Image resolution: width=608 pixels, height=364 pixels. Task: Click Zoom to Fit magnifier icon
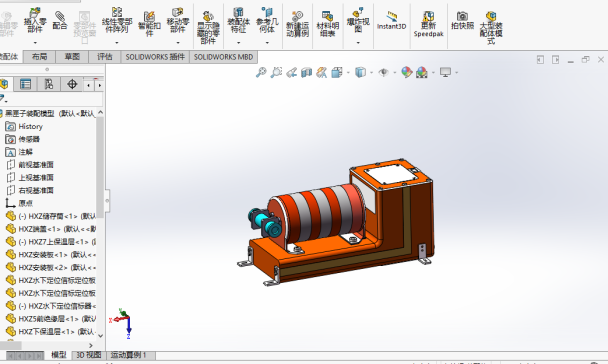(261, 72)
